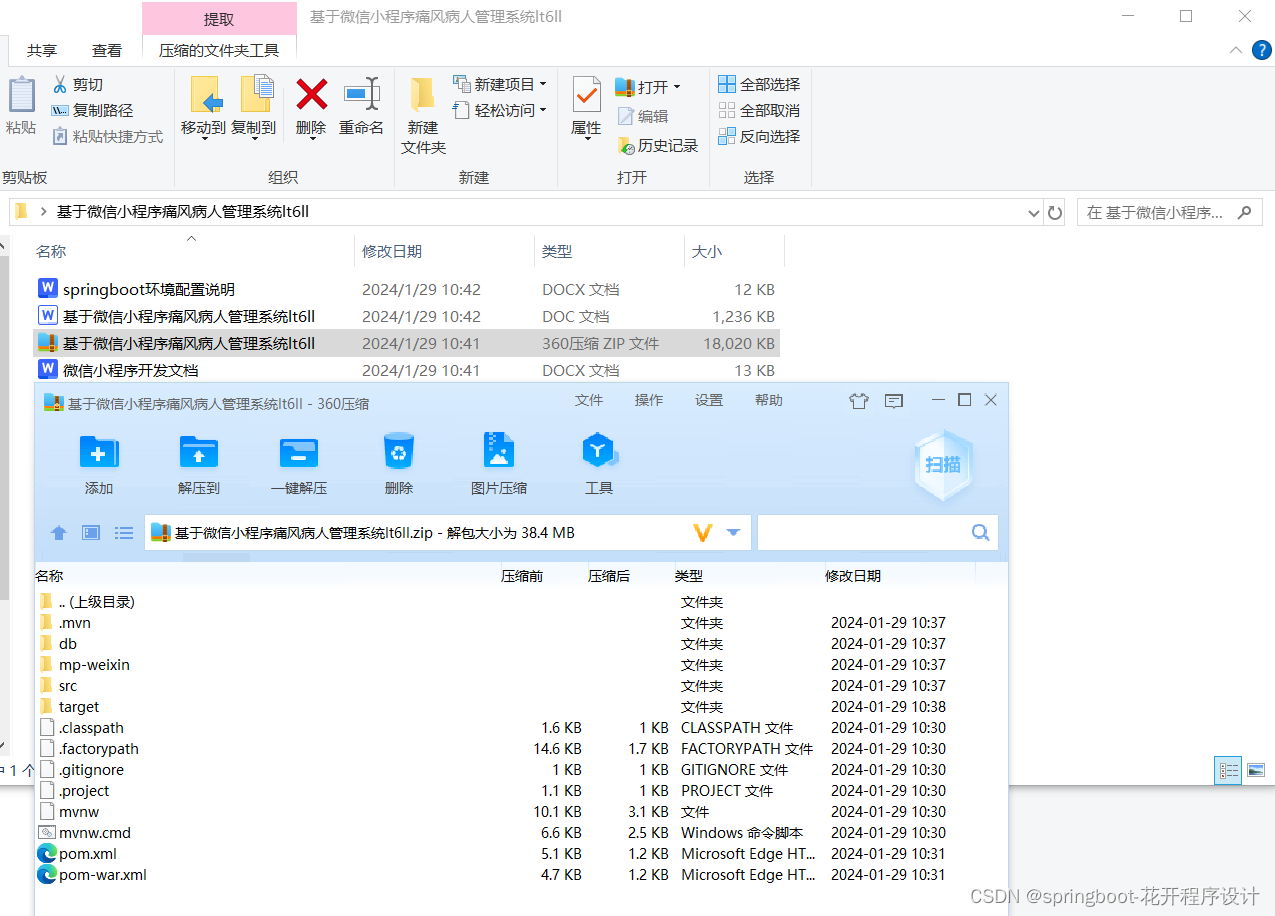Click the search magnifier in 360压缩
The height and width of the screenshot is (916, 1275).
click(x=980, y=532)
